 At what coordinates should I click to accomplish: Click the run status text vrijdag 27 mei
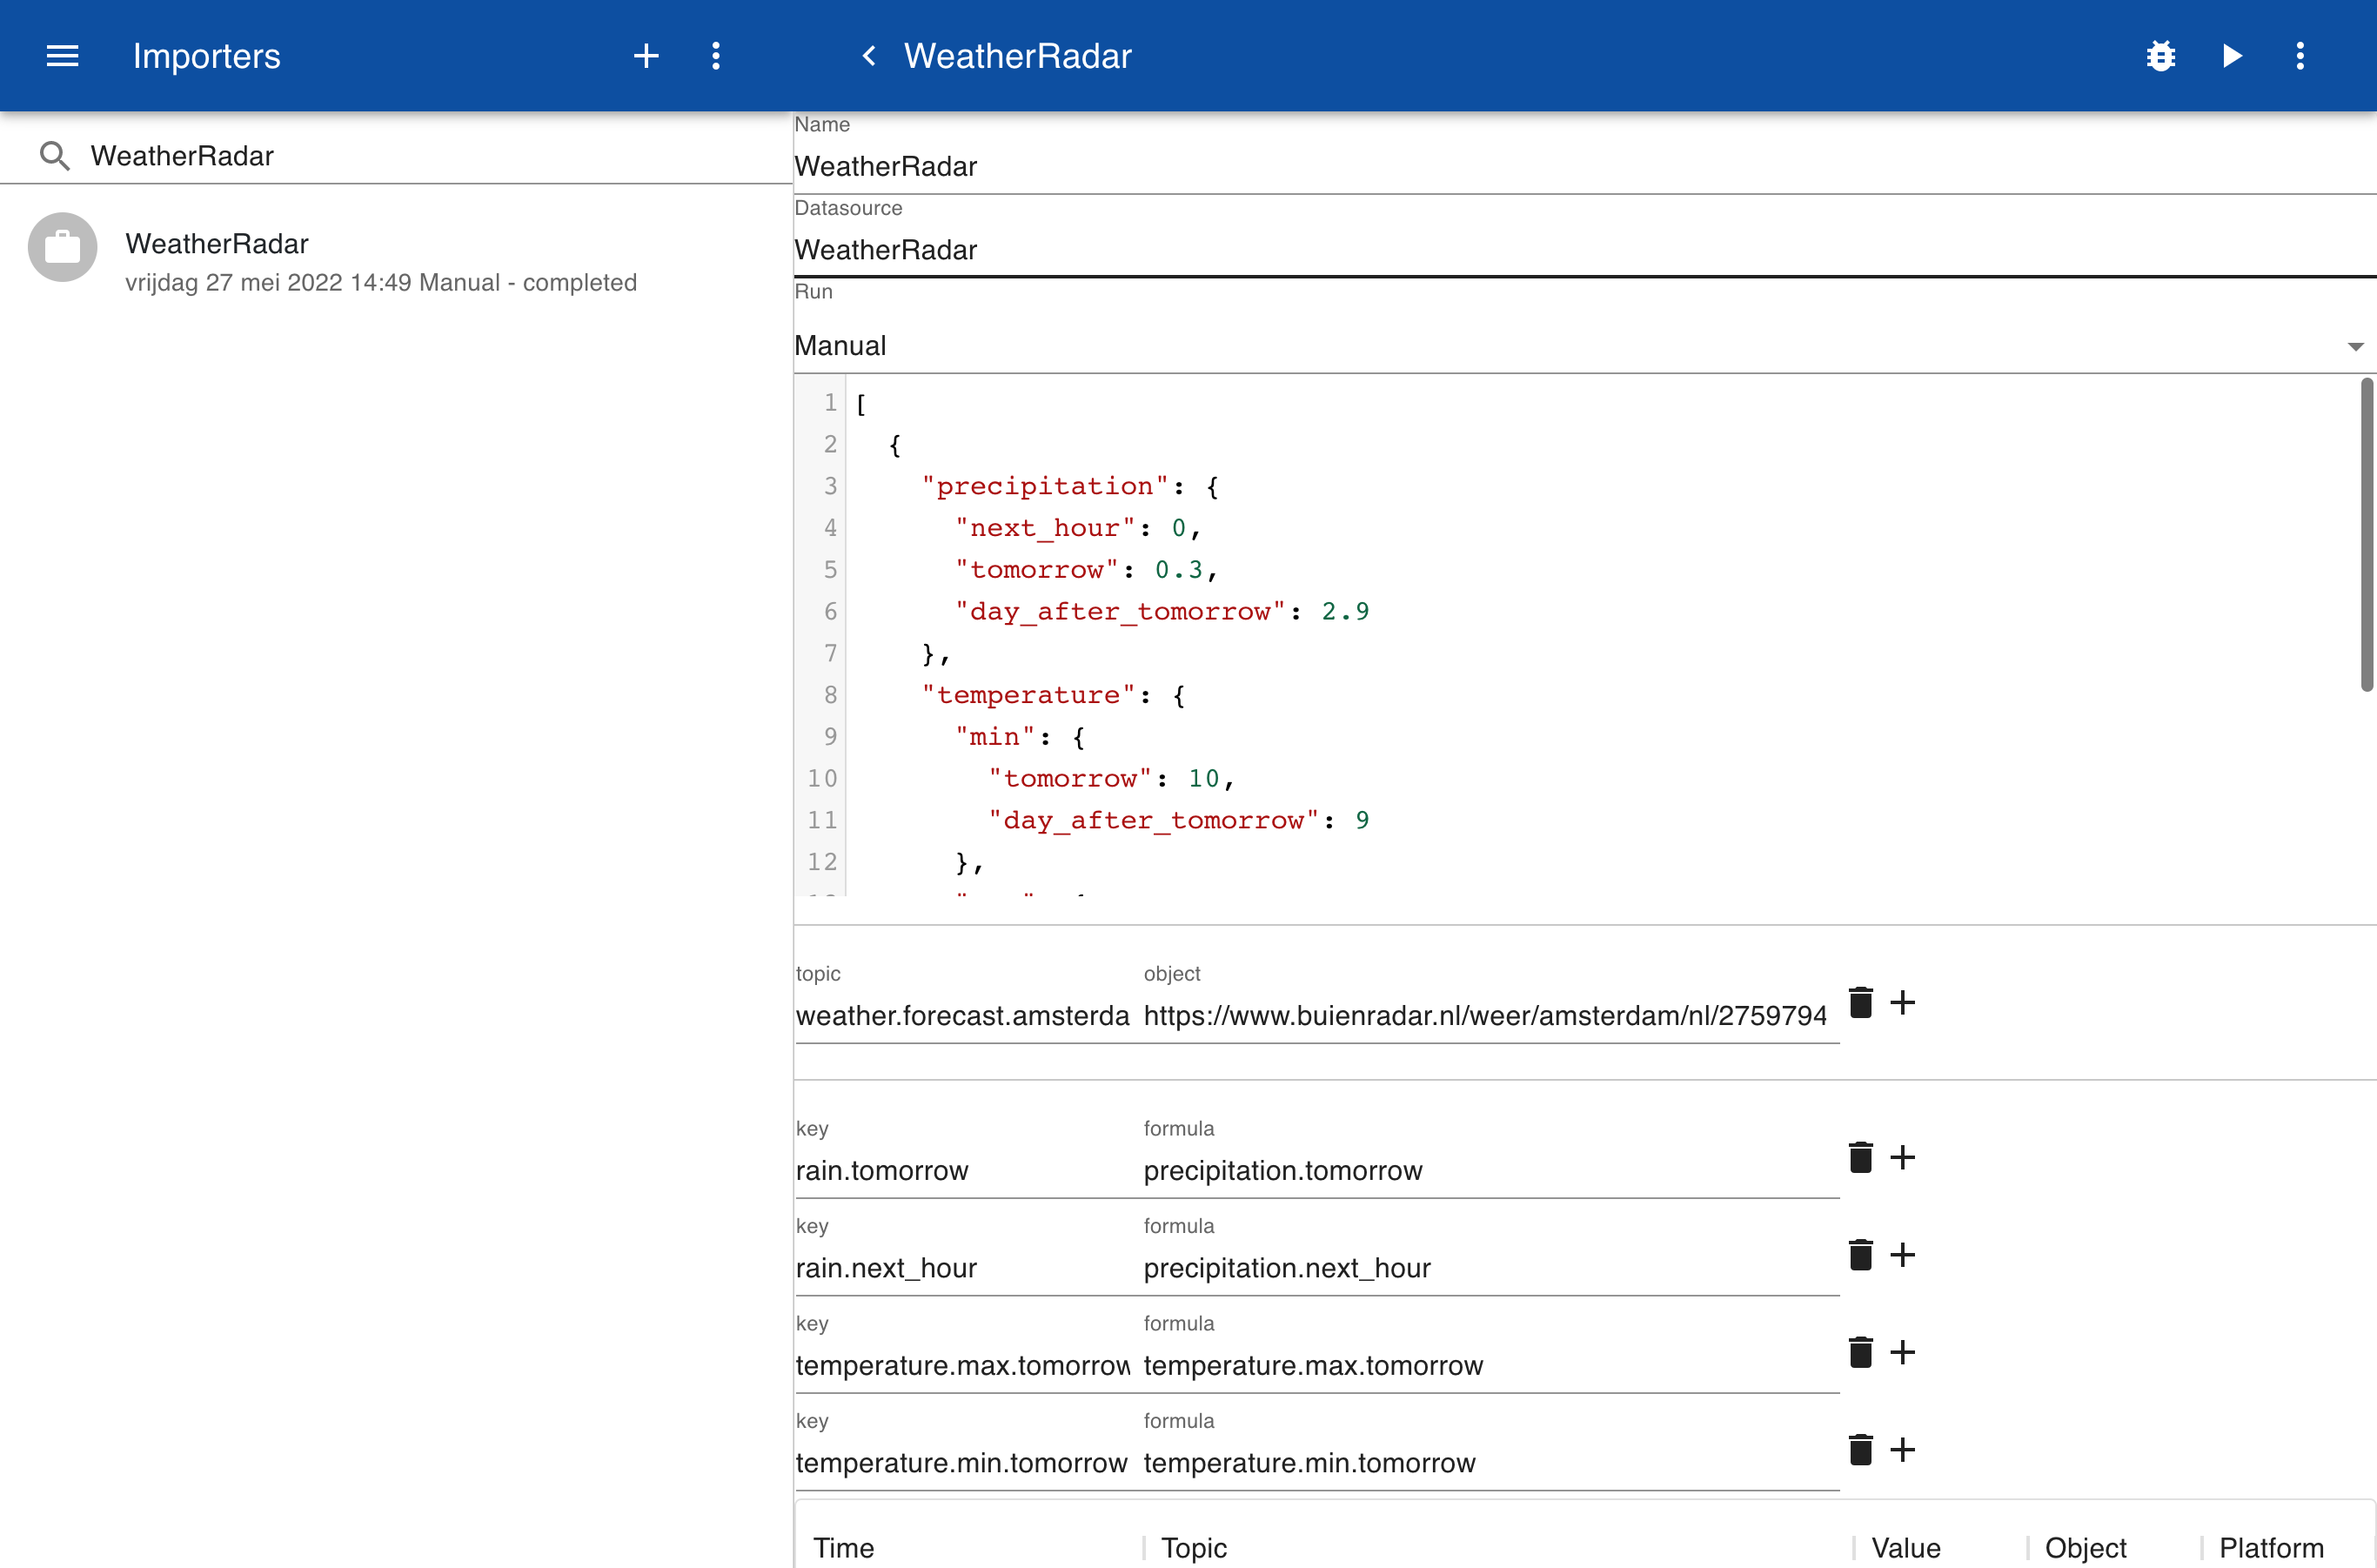click(x=380, y=282)
